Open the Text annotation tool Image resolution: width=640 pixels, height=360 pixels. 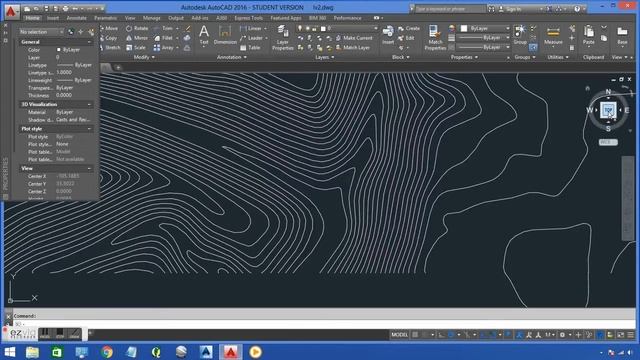(204, 35)
